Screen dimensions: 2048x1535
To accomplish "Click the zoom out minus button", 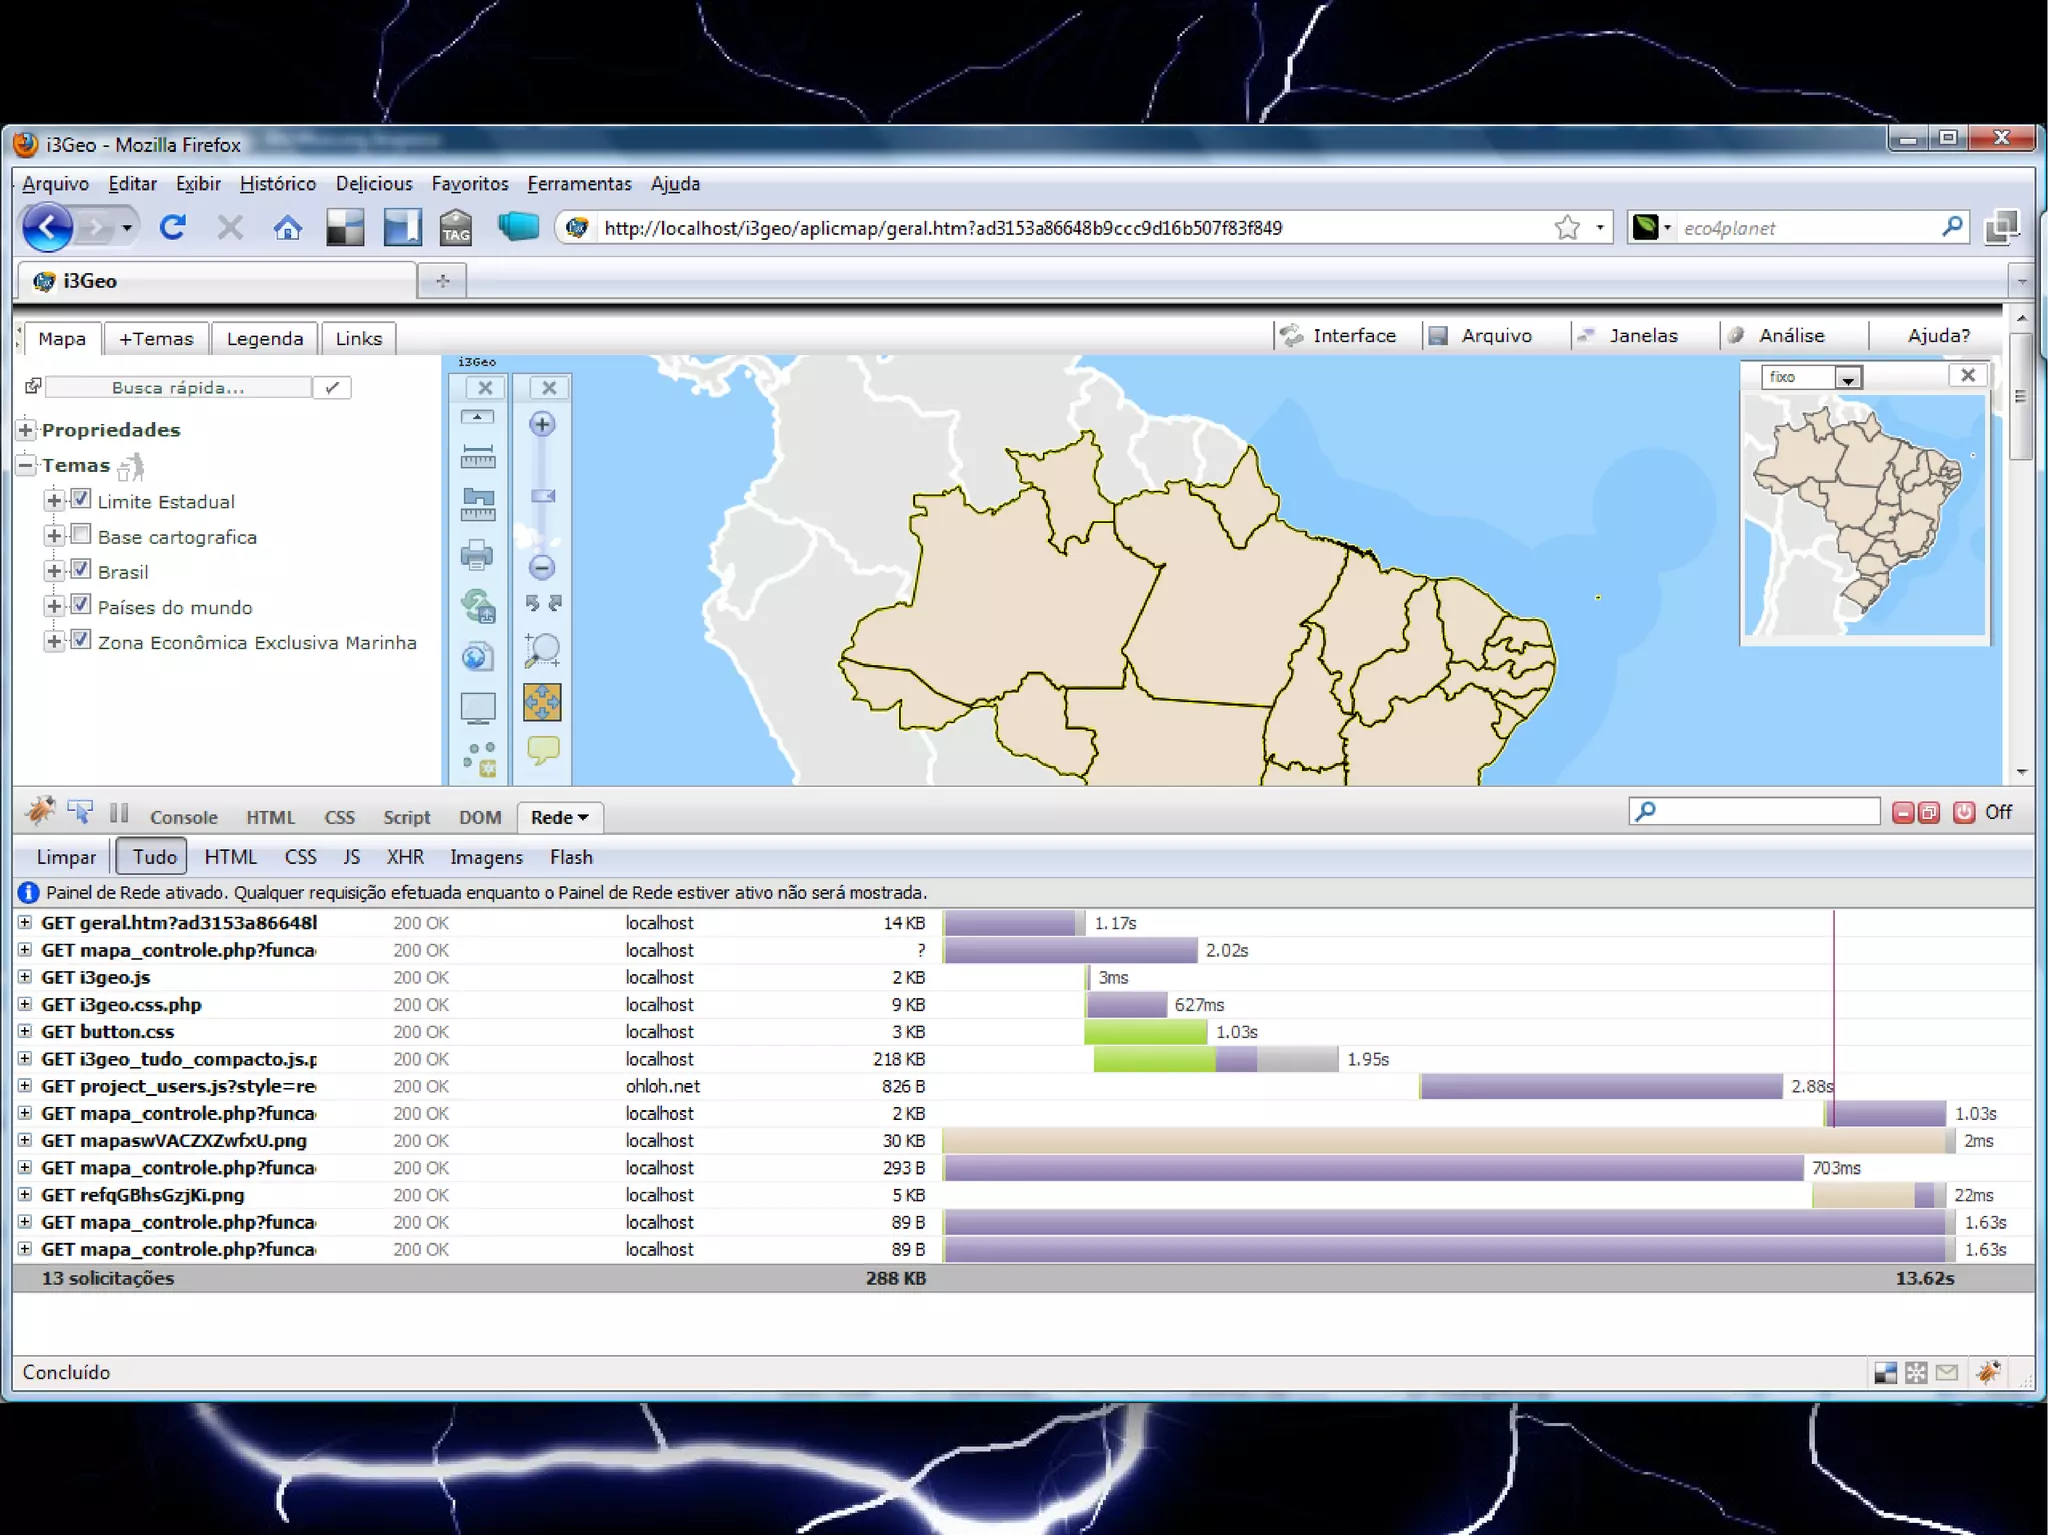I will tap(542, 567).
